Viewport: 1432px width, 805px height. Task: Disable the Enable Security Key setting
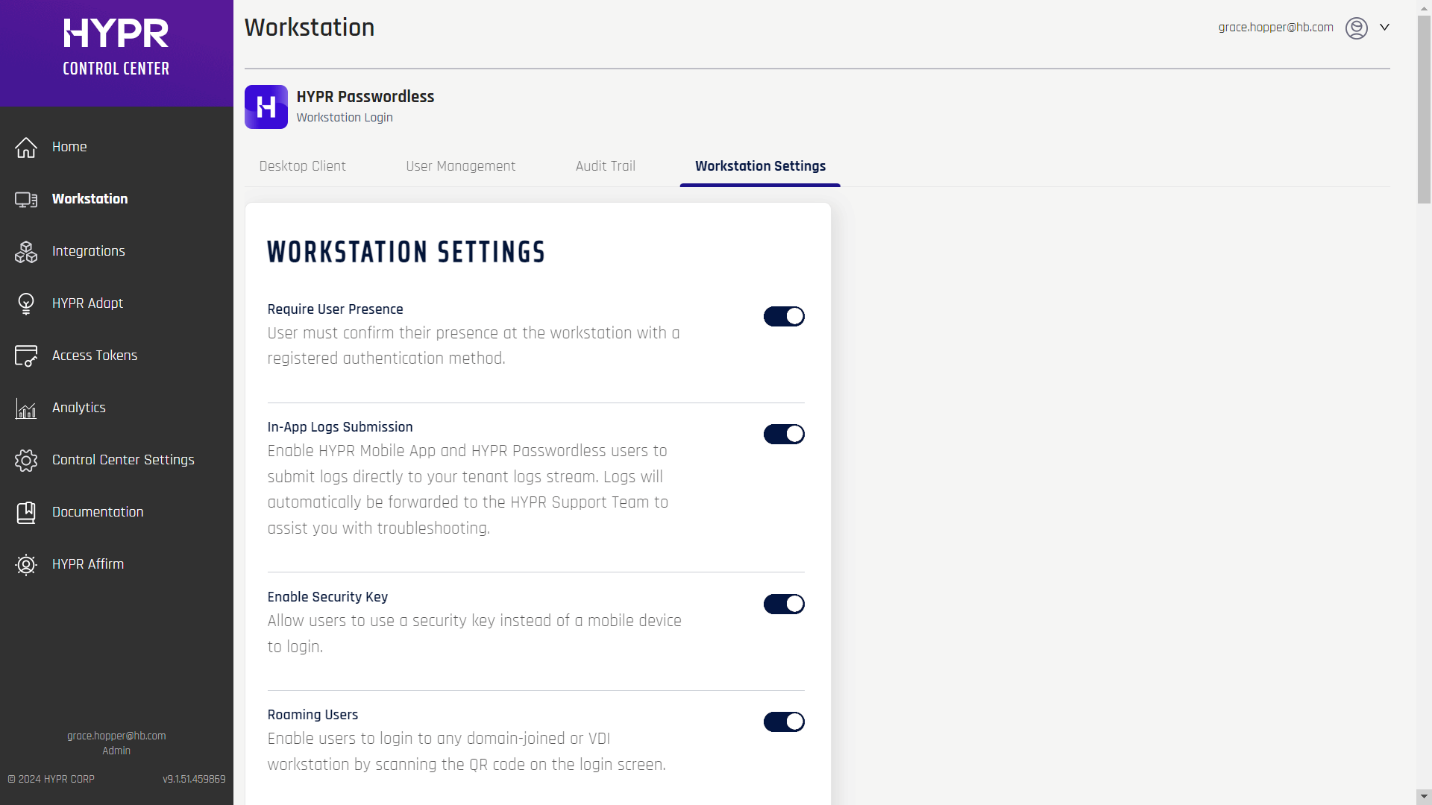[x=784, y=604]
